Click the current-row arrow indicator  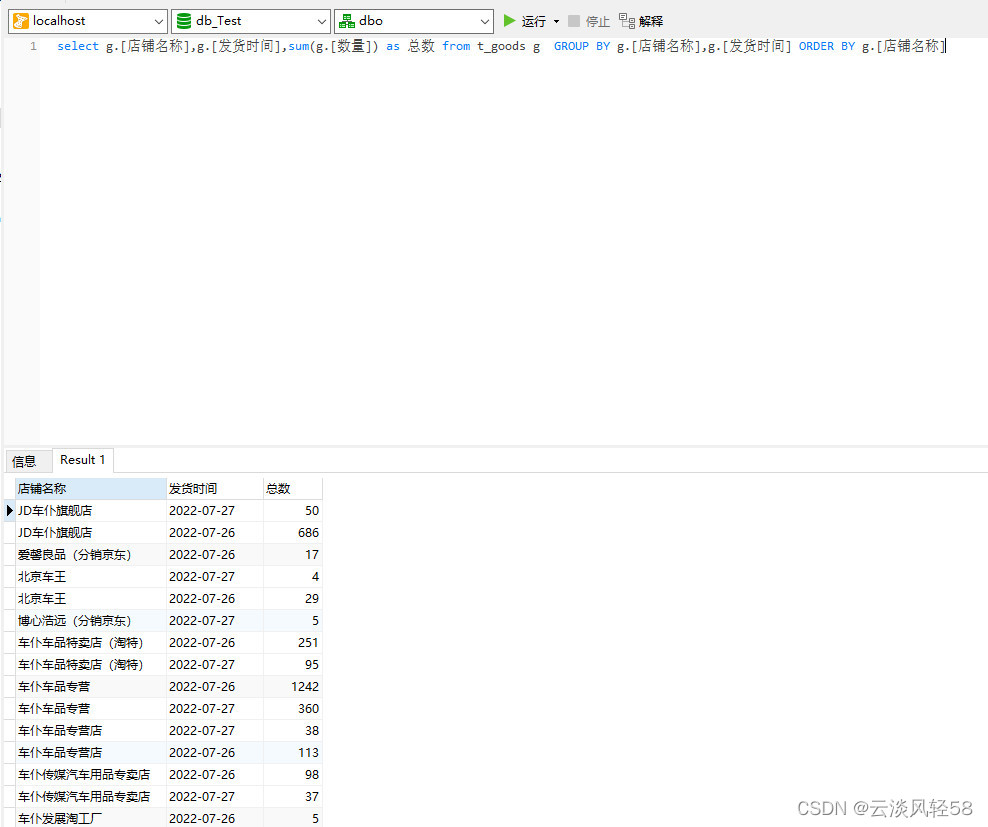(x=9, y=511)
